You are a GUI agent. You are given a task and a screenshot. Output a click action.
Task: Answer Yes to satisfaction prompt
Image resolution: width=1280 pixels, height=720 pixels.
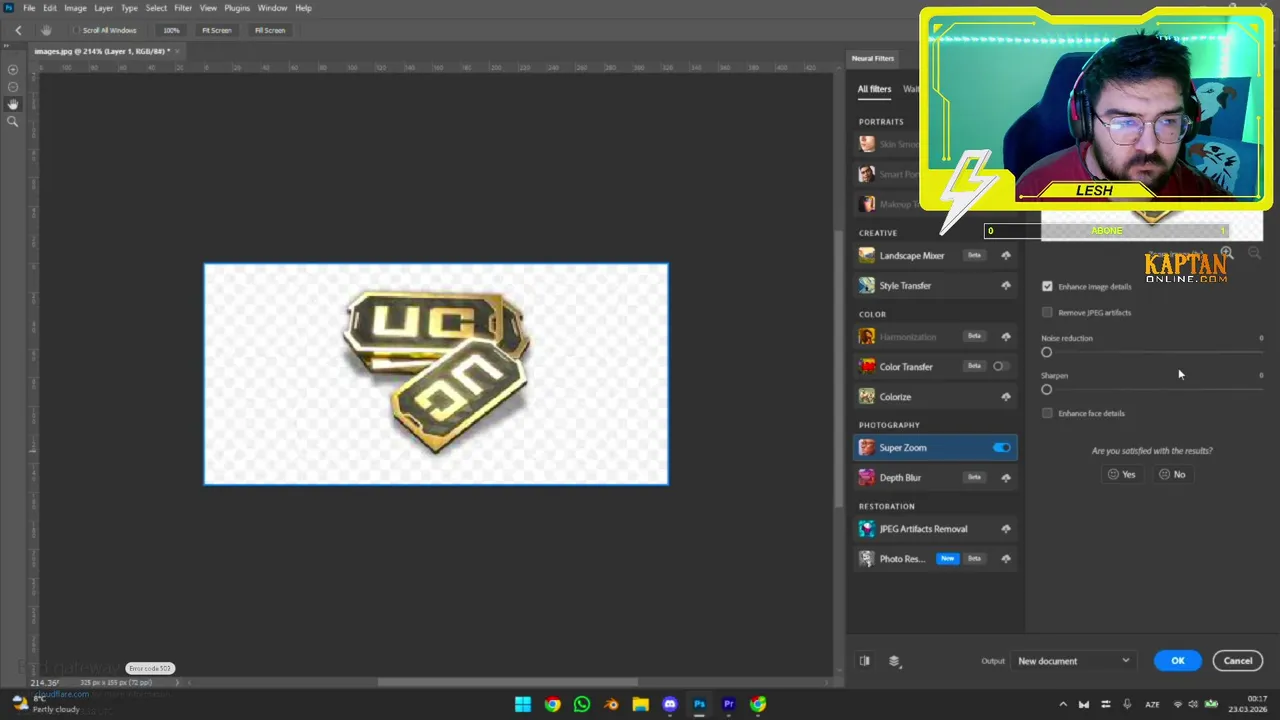[x=1122, y=474]
